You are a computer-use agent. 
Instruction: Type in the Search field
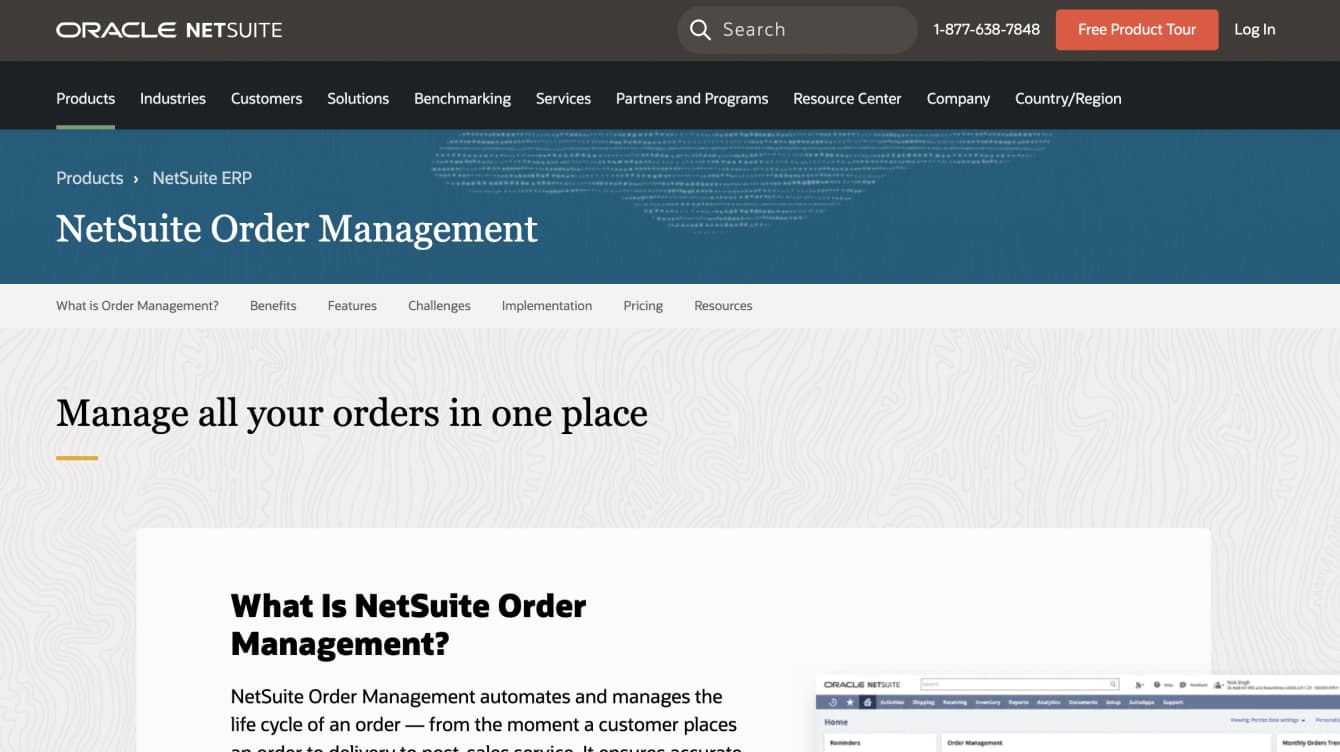810,30
